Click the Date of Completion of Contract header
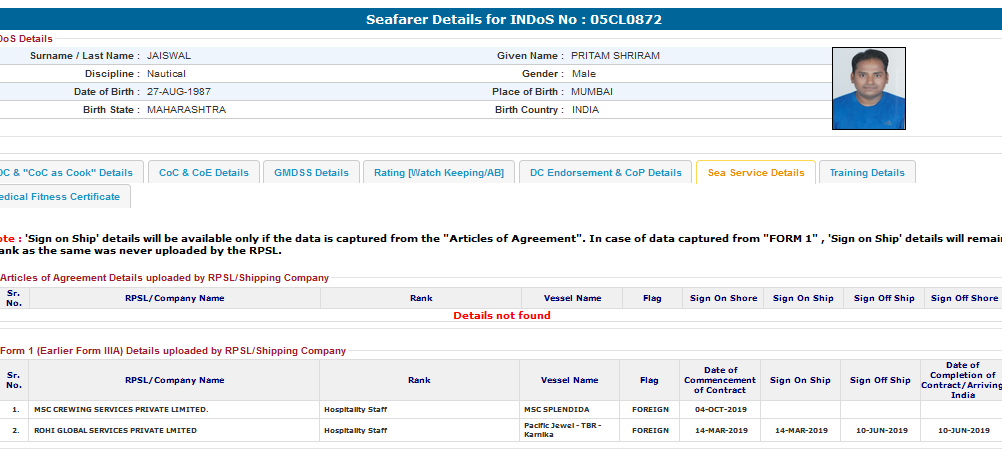Image resolution: width=1002 pixels, height=469 pixels. pos(963,380)
